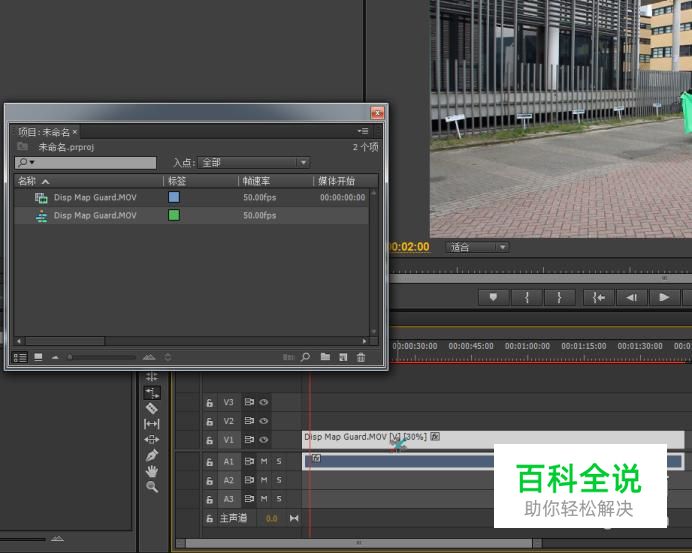The height and width of the screenshot is (553, 692).
Task: Open the 适合 zoom level dropdown
Action: [478, 248]
